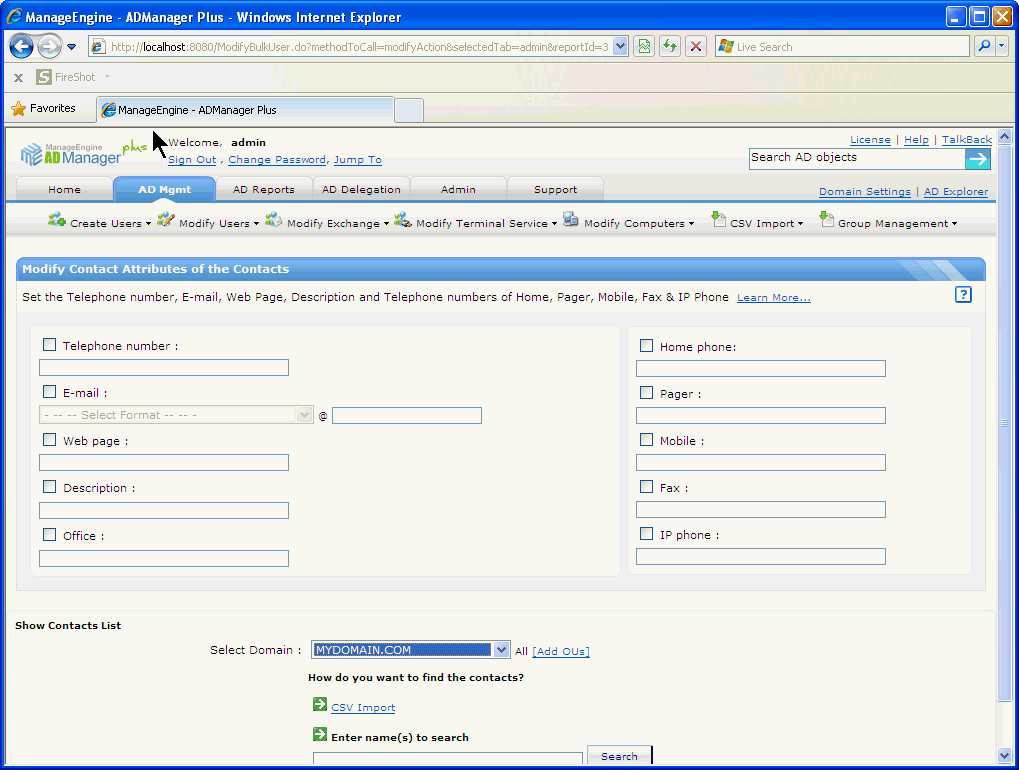
Task: Click the Modify Users pencil icon
Action: coord(166,219)
